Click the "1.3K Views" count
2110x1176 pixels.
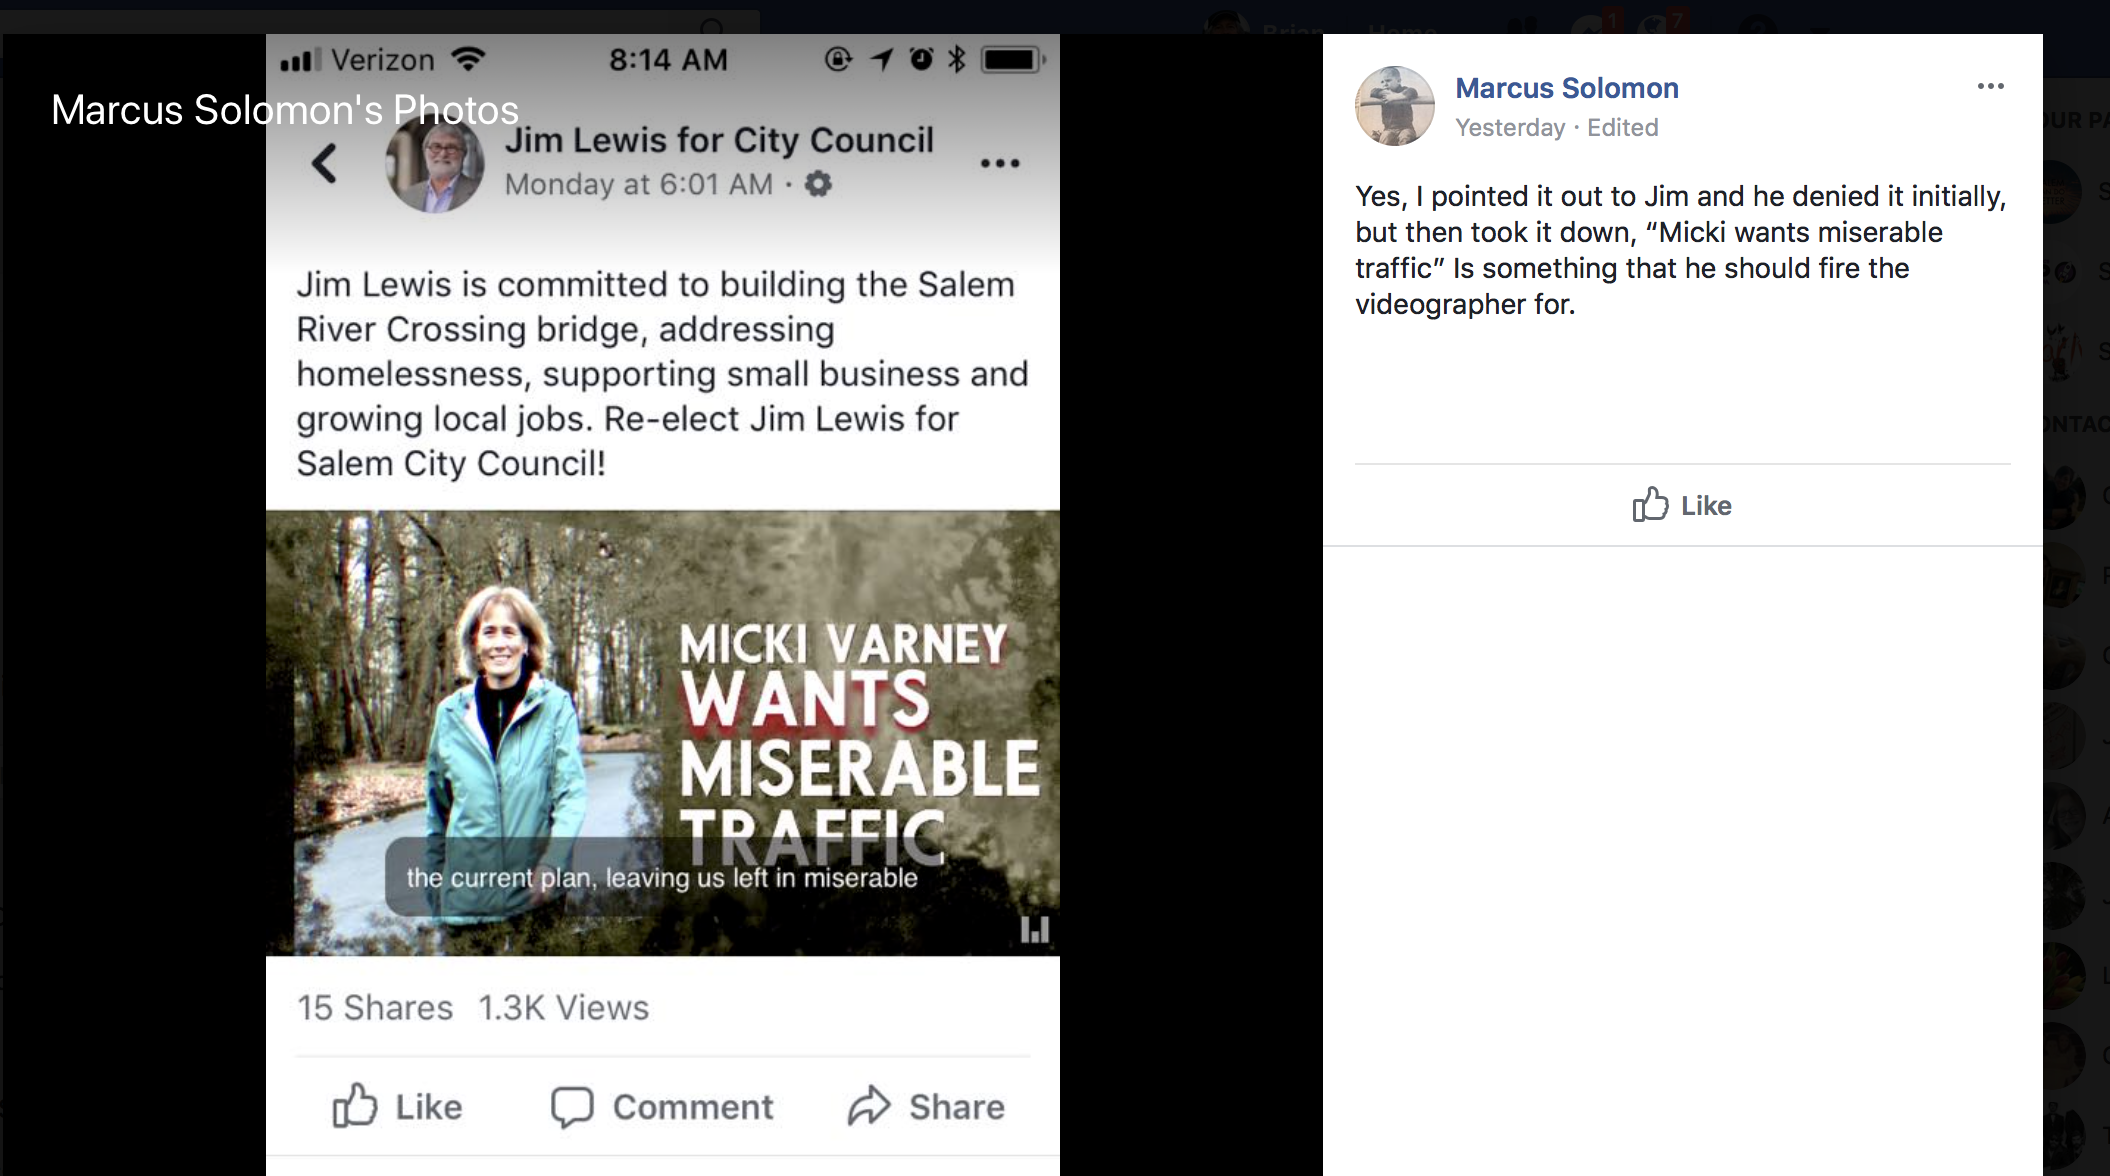coord(563,1007)
